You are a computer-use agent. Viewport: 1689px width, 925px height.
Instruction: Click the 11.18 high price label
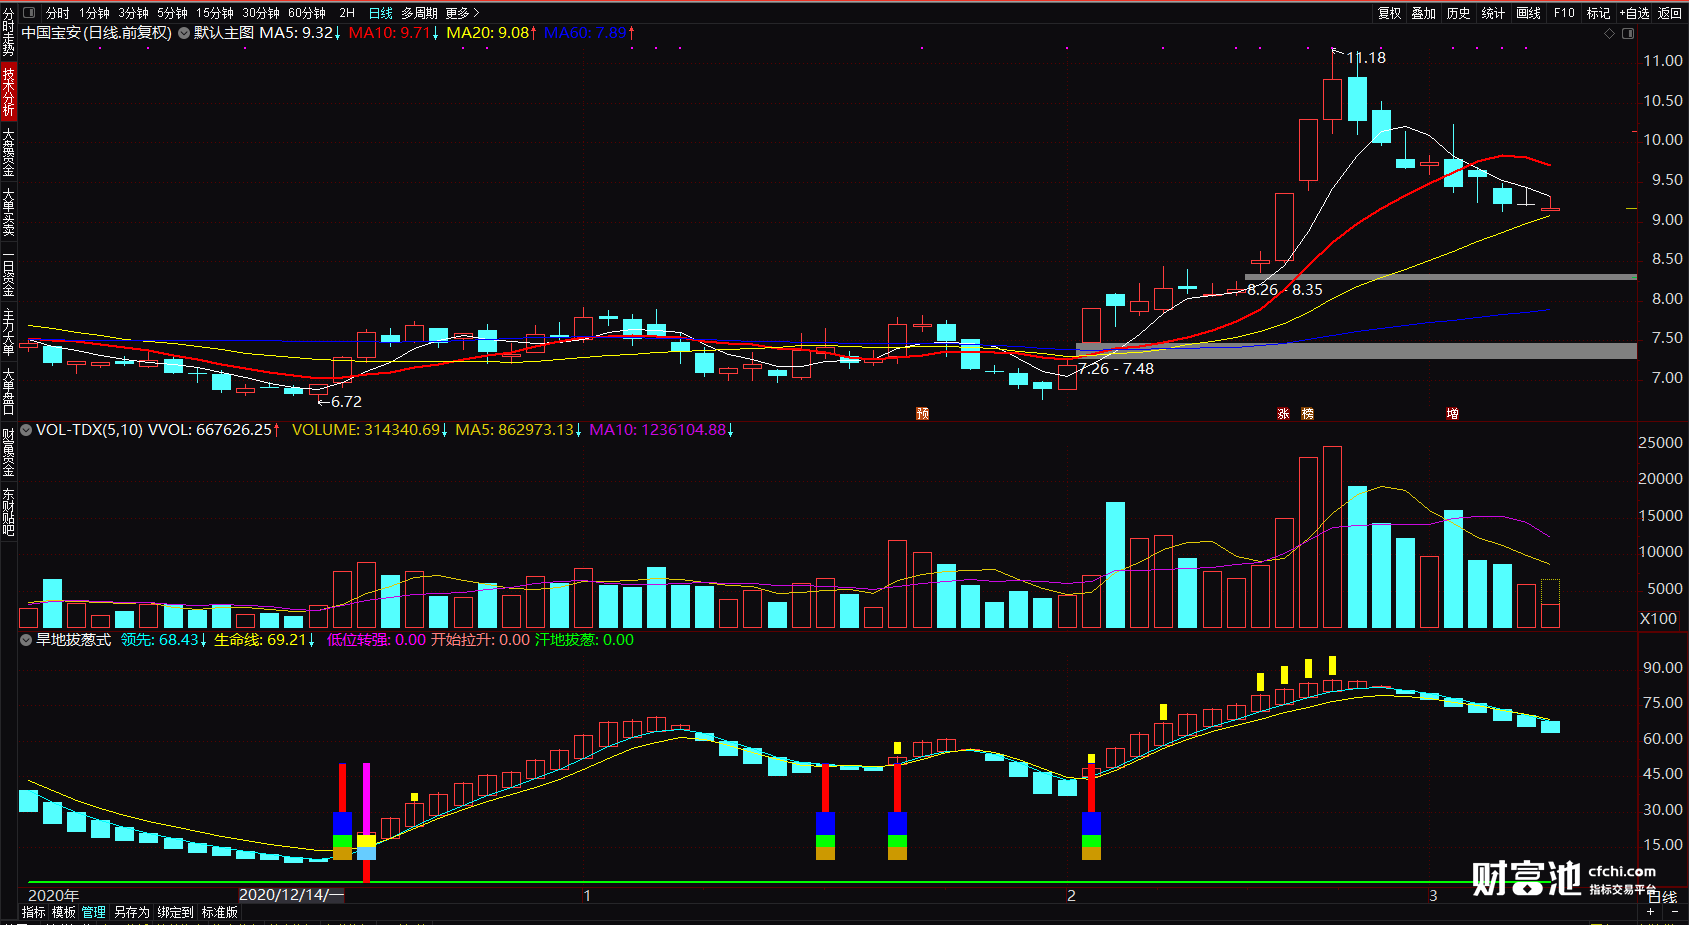coord(1366,58)
